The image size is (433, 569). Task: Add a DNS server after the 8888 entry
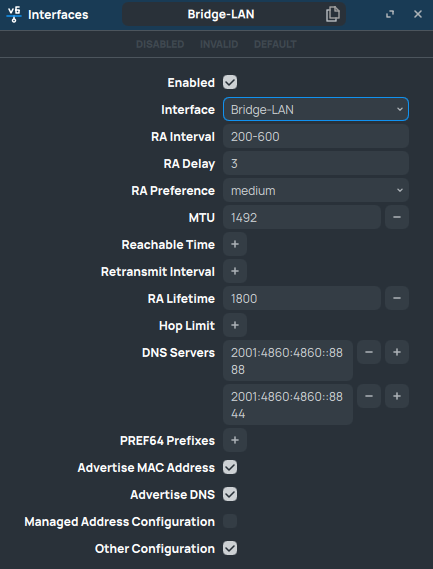point(397,352)
